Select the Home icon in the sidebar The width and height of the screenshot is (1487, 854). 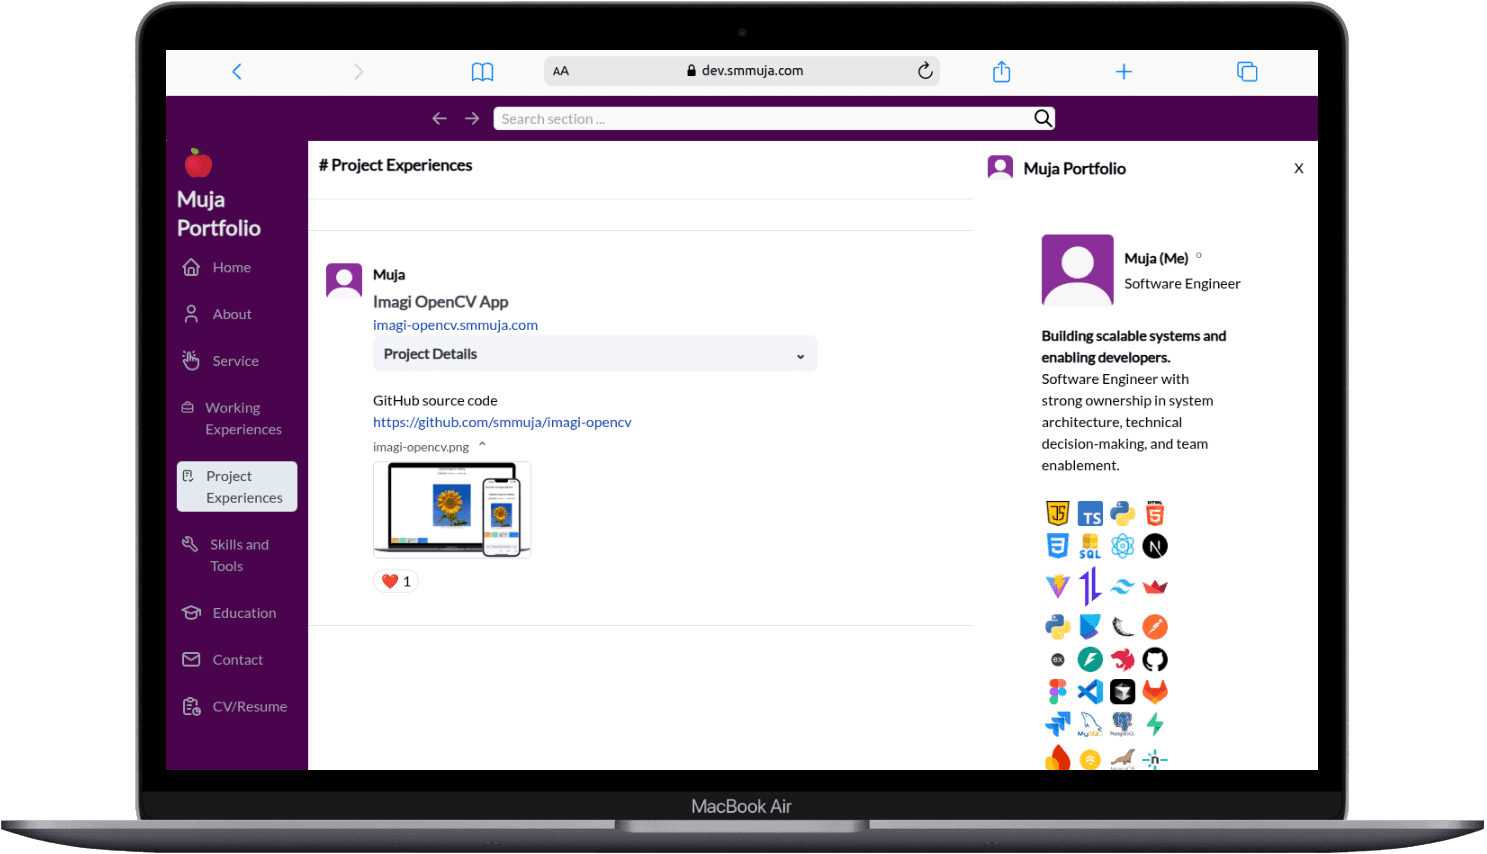(x=191, y=267)
